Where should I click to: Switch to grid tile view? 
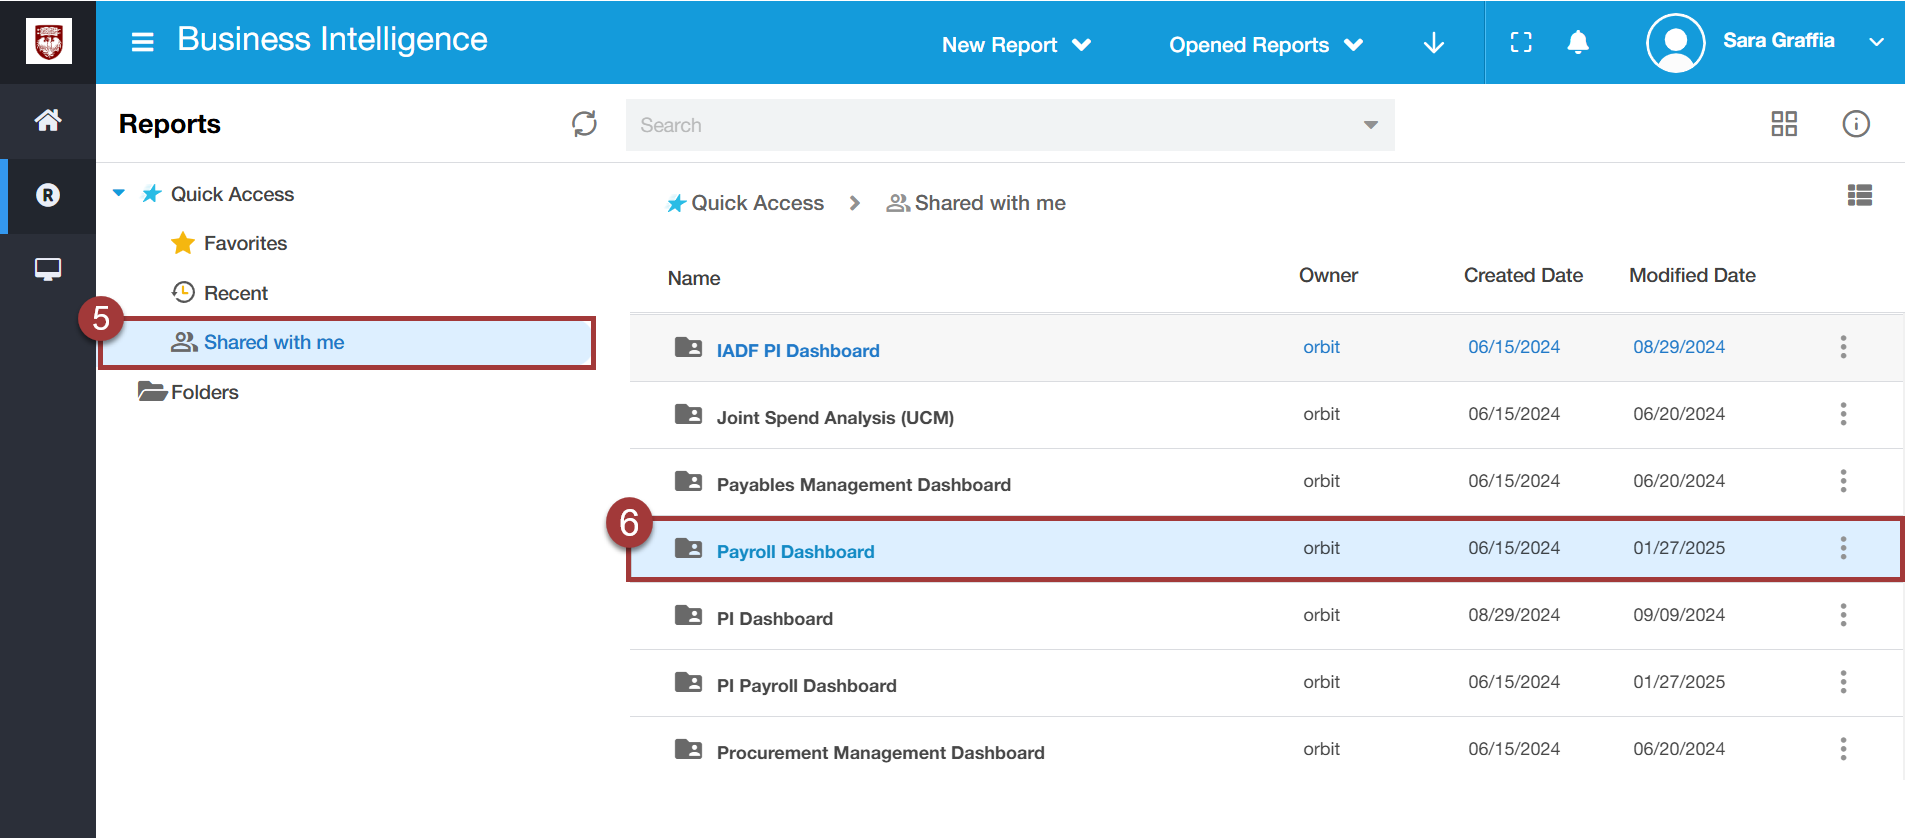tap(1784, 124)
